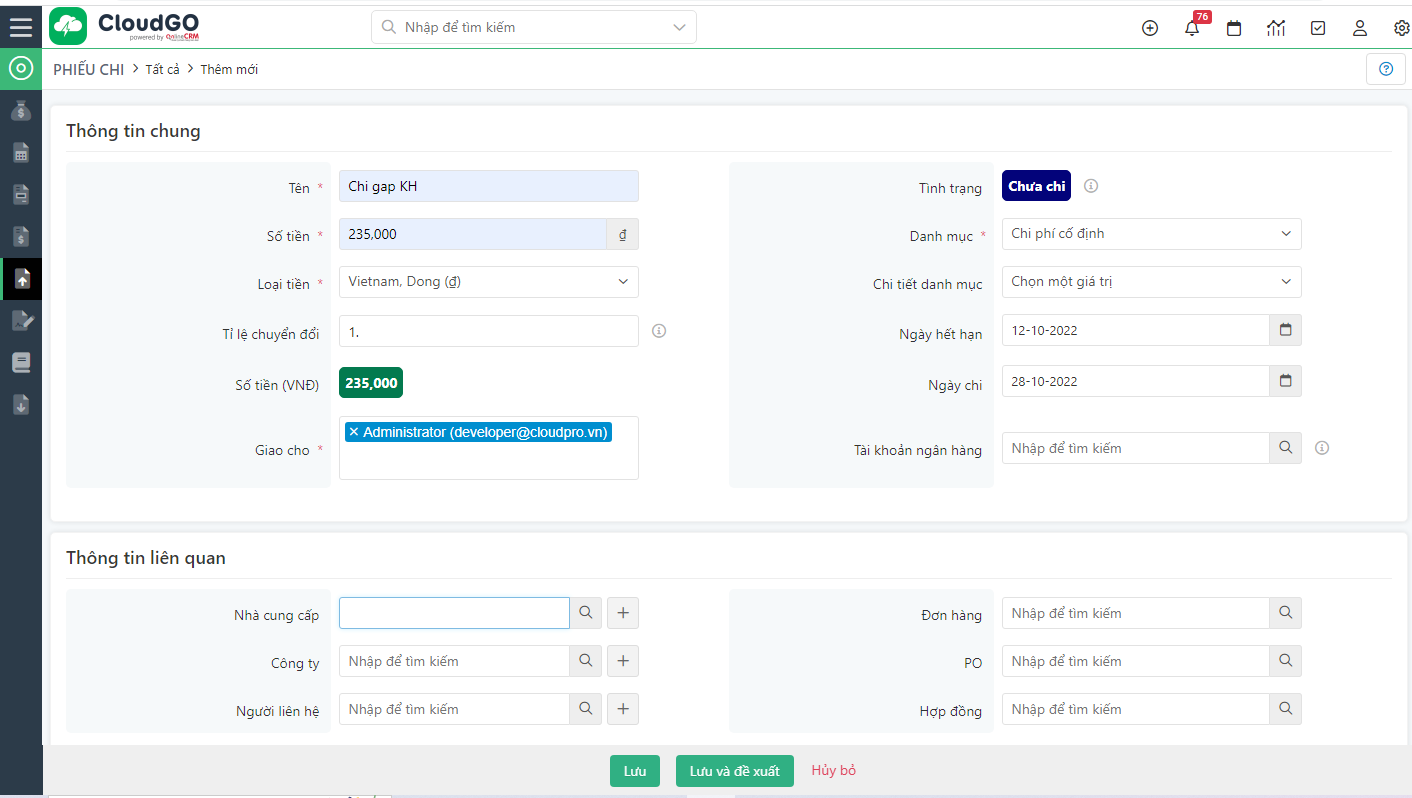Open the tasks checkbox icon in header
The width and height of the screenshot is (1412, 798).
[x=1317, y=28]
